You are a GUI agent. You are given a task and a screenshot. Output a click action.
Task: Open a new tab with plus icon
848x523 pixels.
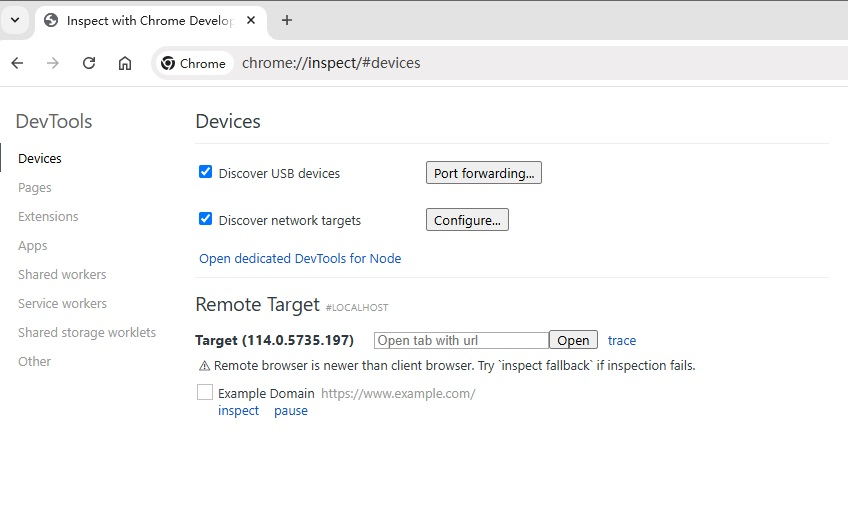(287, 21)
